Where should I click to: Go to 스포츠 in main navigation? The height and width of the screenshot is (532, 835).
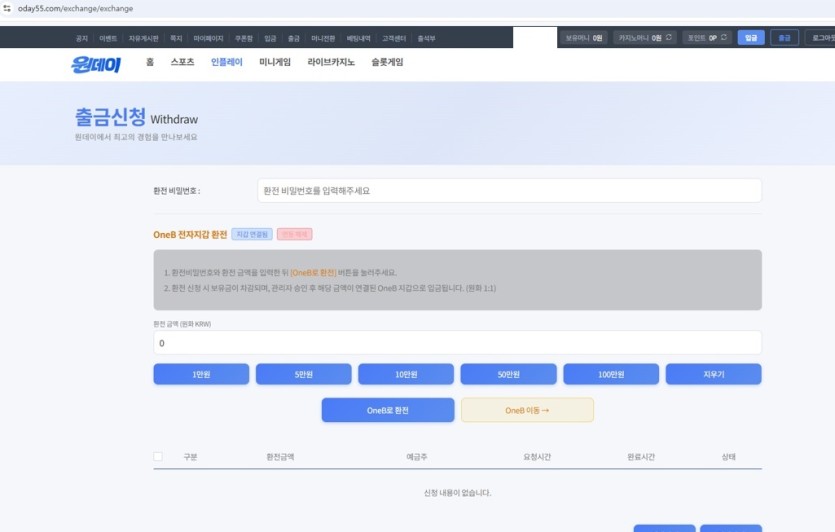coord(183,62)
